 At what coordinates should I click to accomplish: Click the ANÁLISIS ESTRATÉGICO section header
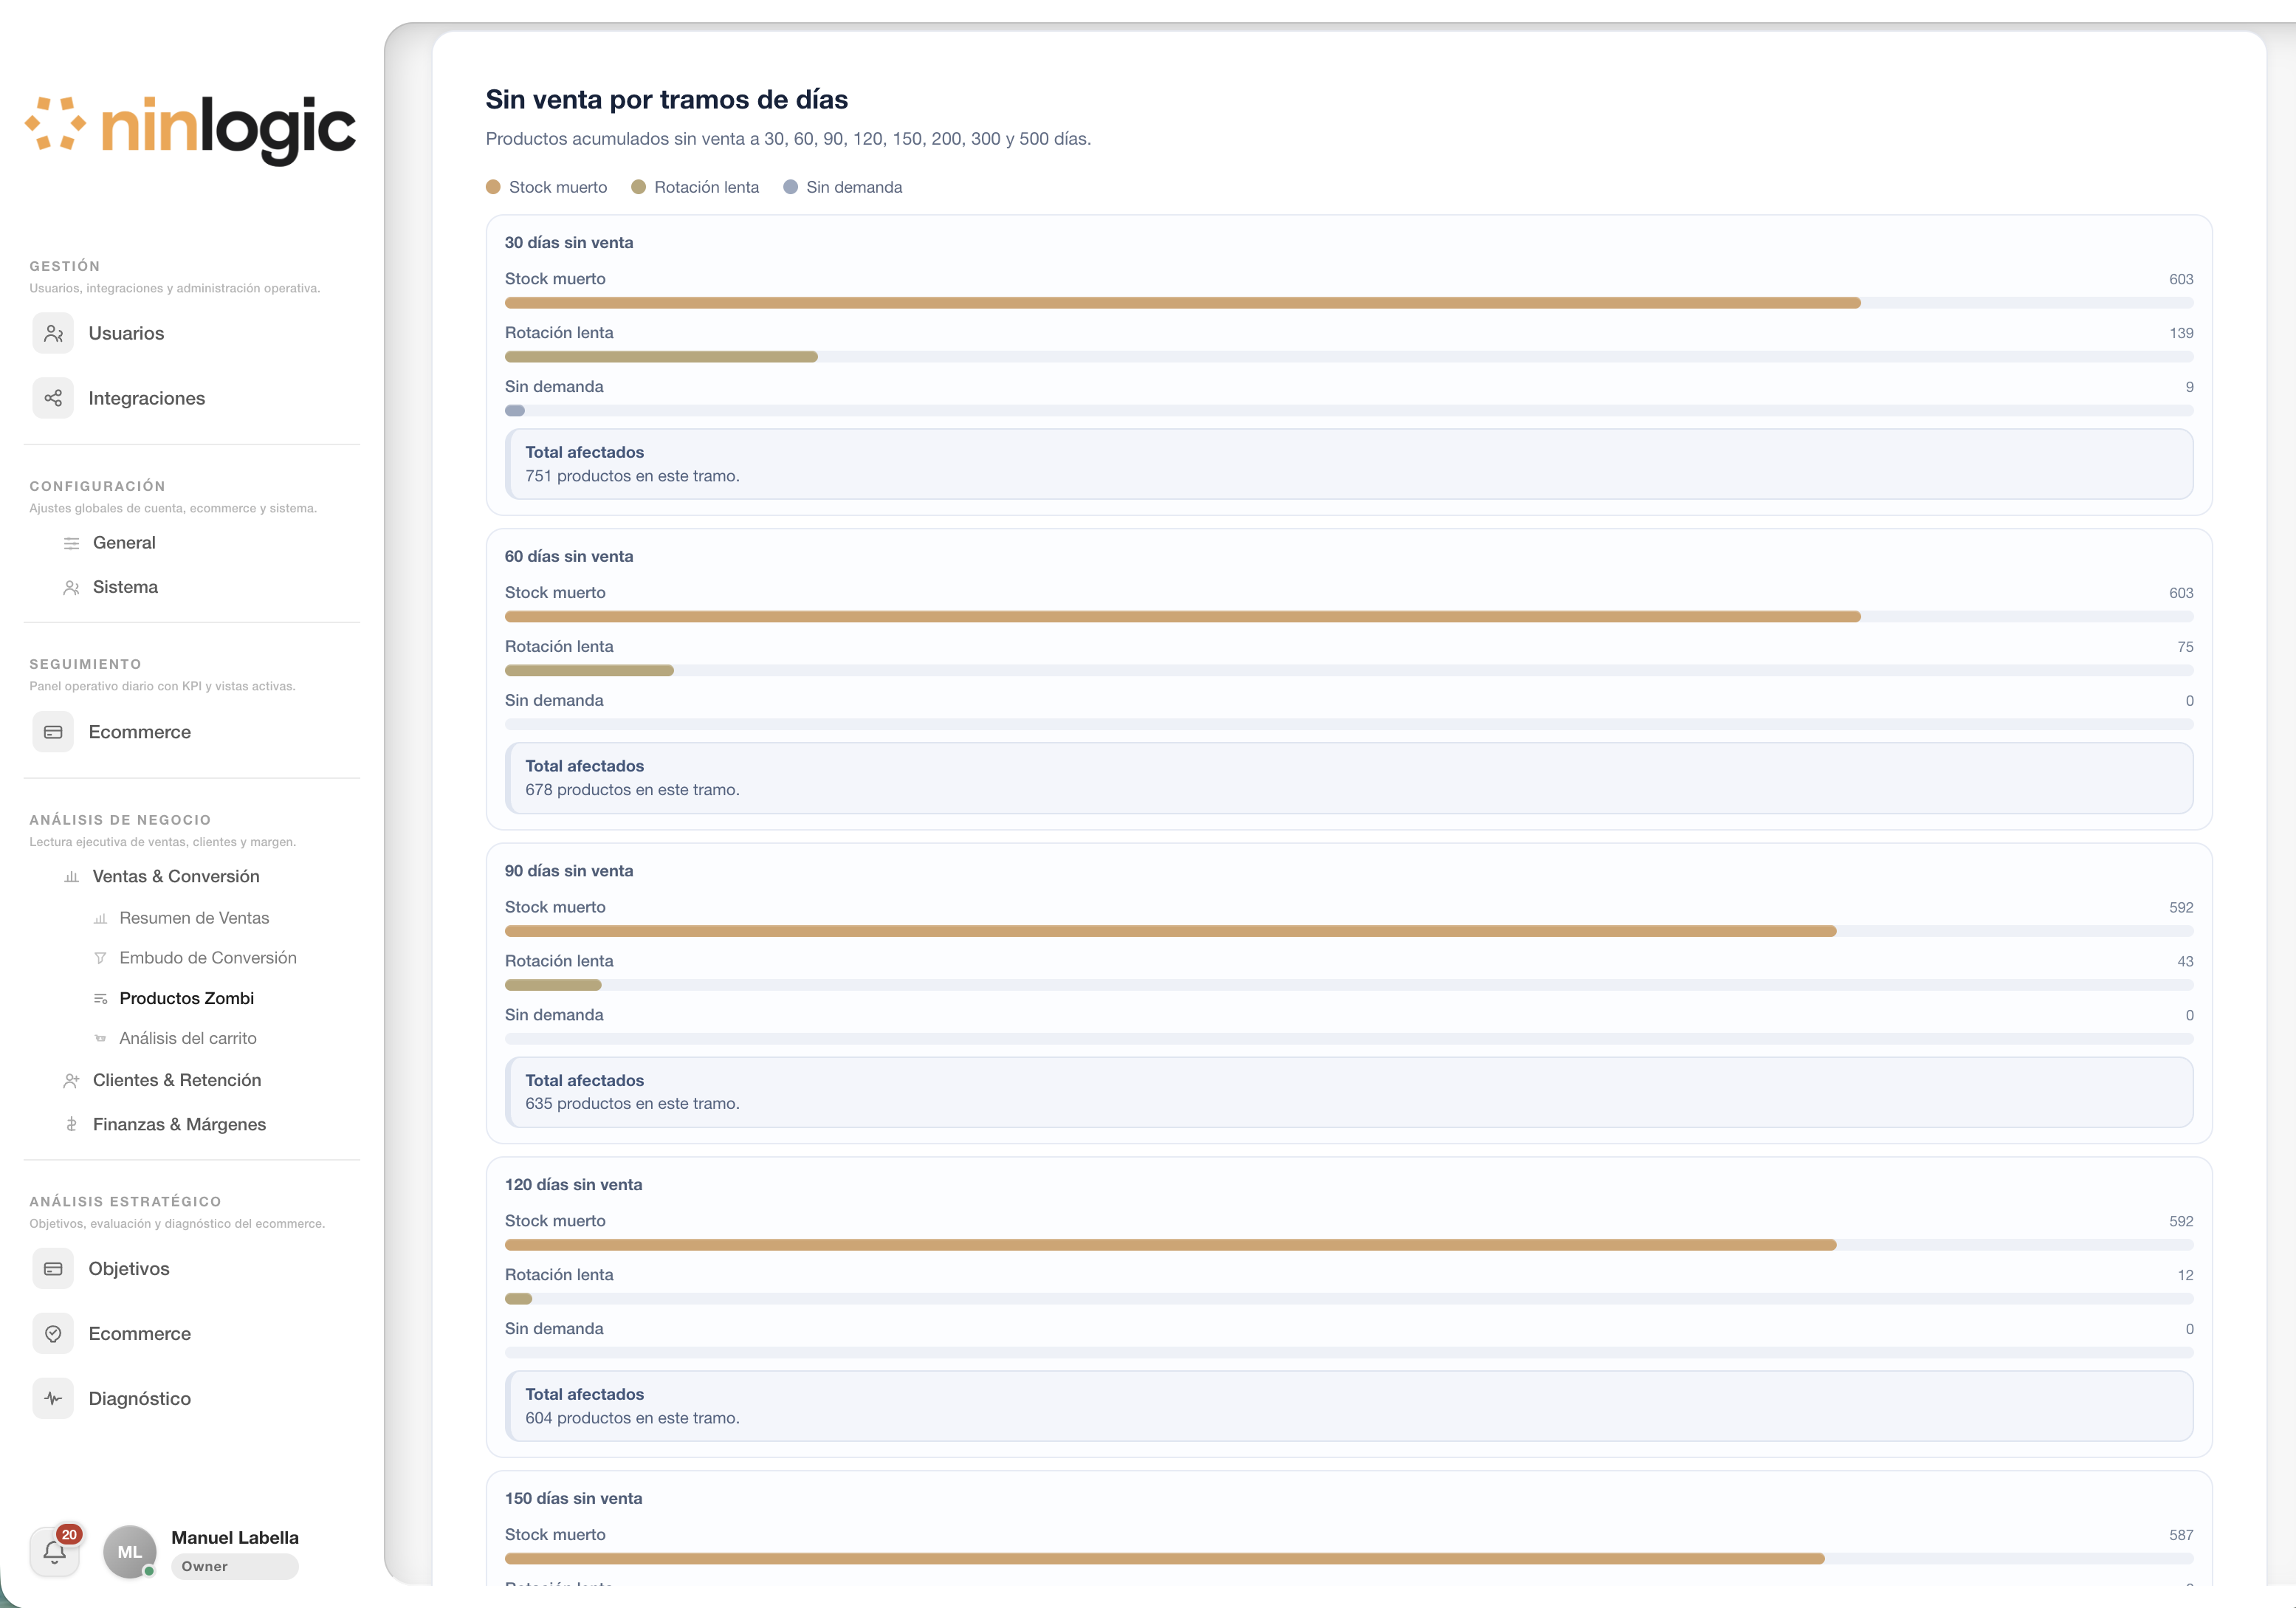pos(125,1202)
